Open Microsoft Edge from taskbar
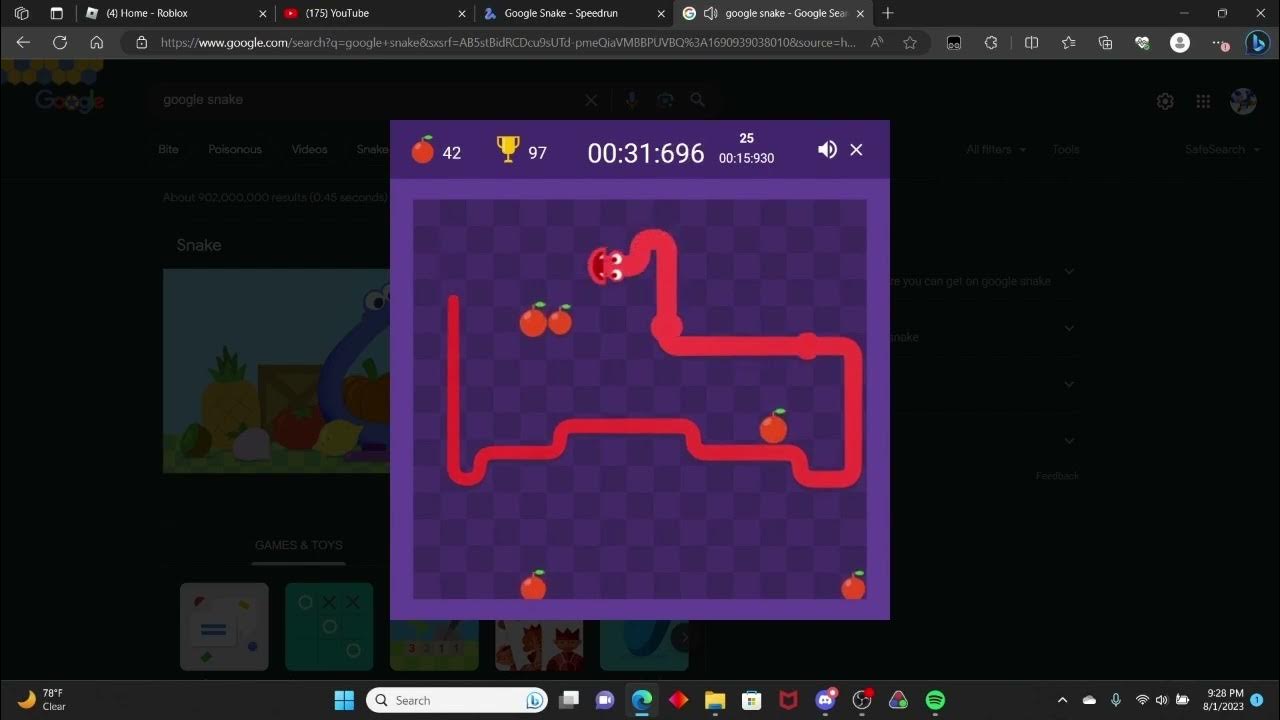The image size is (1280, 720). tap(642, 700)
